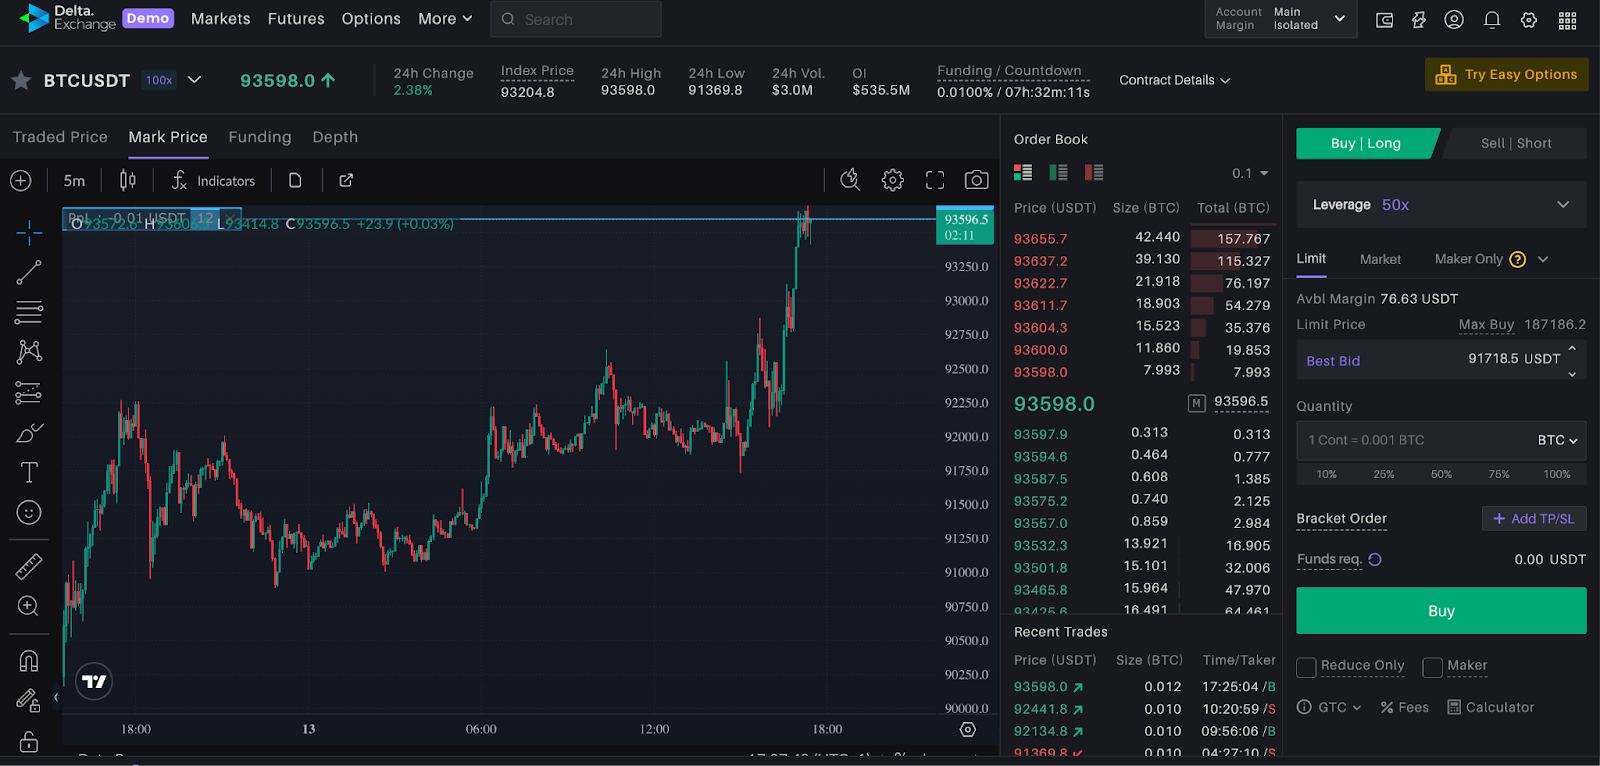Enable the Maker checkbox
This screenshot has height=766, width=1600.
(x=1432, y=667)
